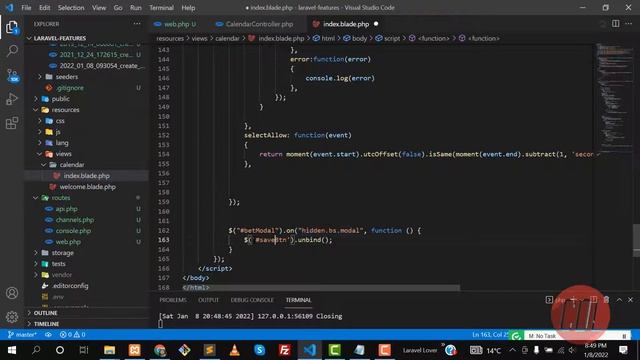
Task: Click the master branch status item
Action: pos(22,335)
